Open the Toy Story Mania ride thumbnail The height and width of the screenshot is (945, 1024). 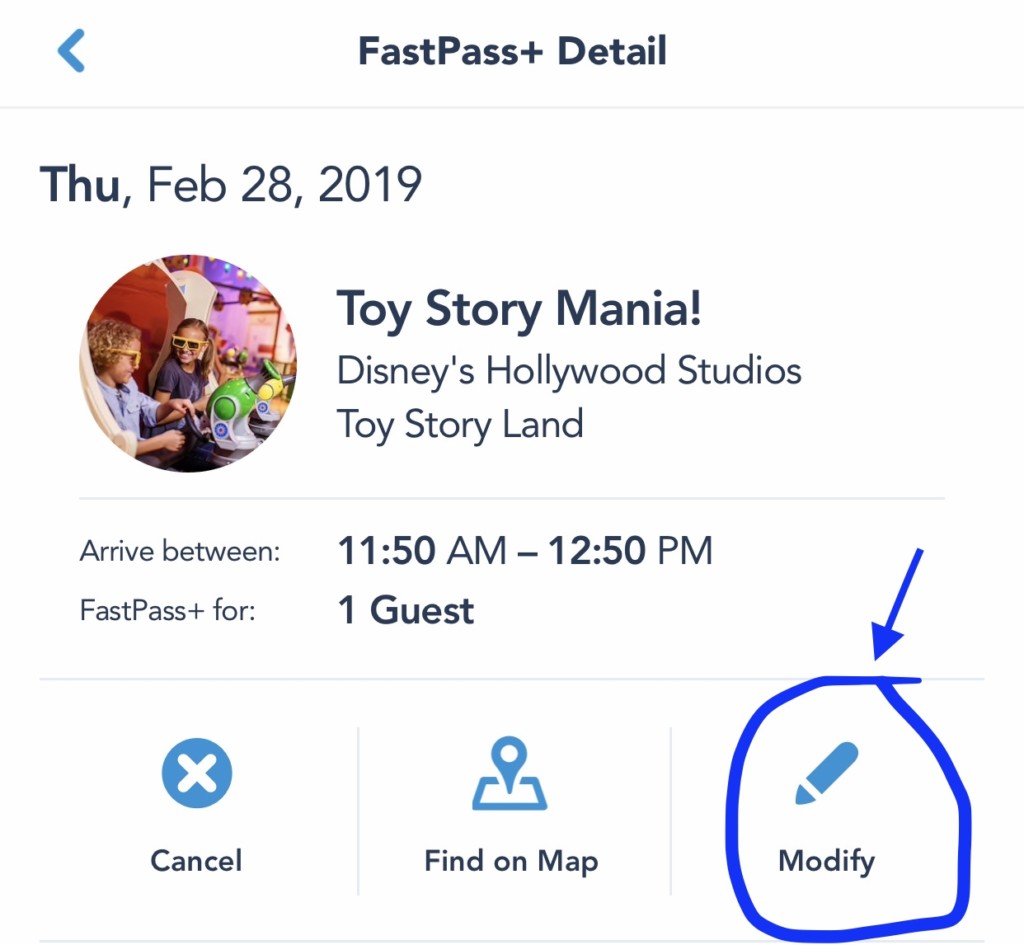188,363
